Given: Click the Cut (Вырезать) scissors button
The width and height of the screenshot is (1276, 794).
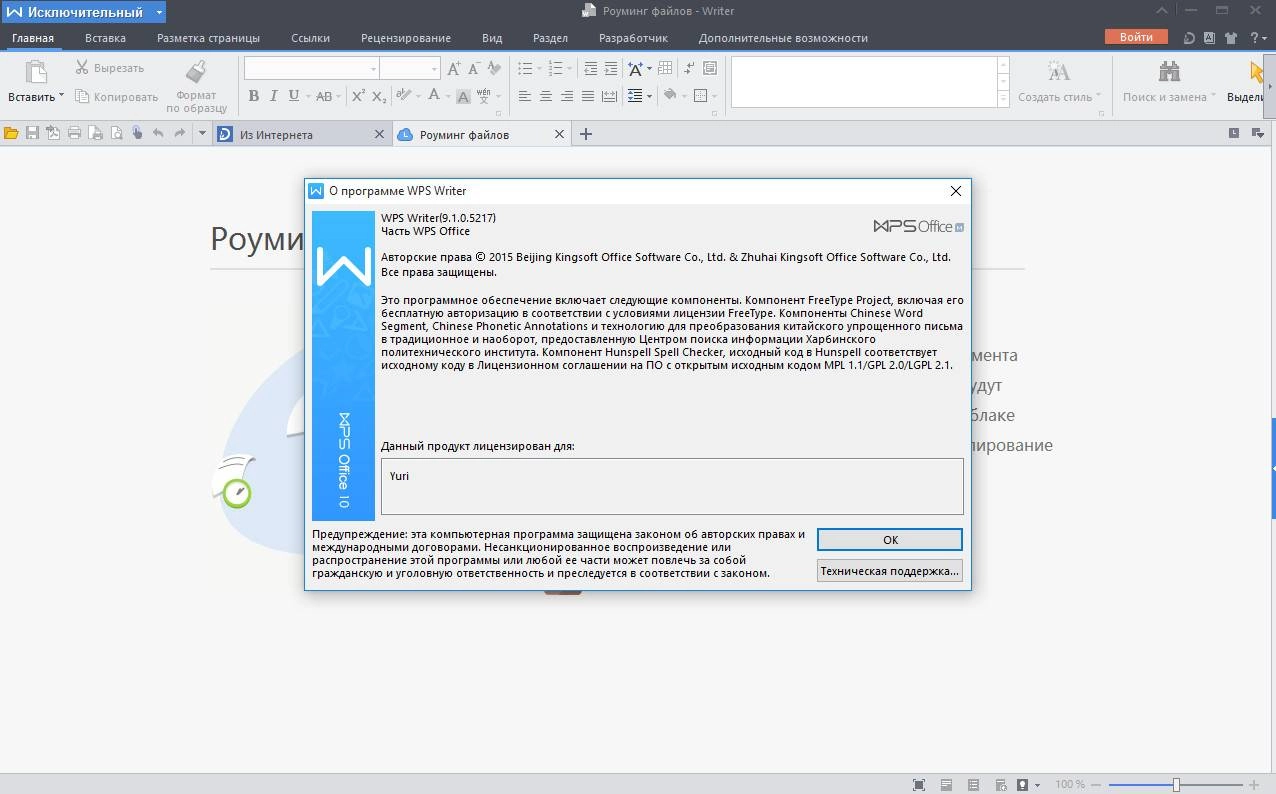Looking at the screenshot, I should [x=110, y=68].
